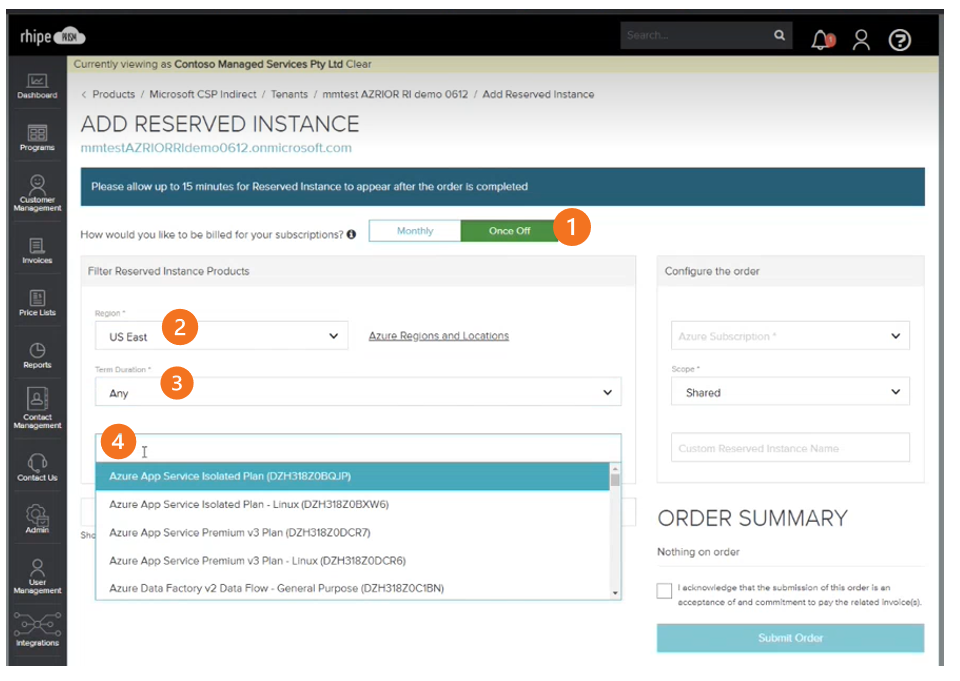Click the Custom Reserved Instance Name field
This screenshot has width=960, height=681.
[790, 448]
